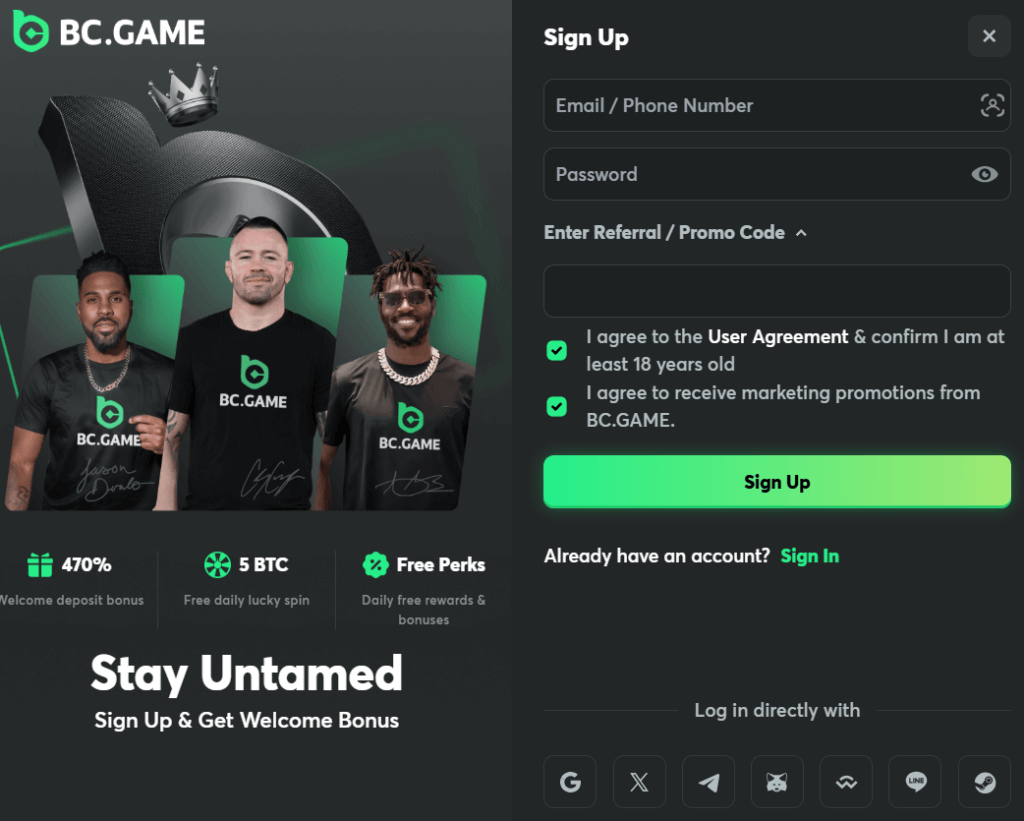The height and width of the screenshot is (821, 1024).
Task: Focus the Email / Phone Number field
Action: click(777, 106)
